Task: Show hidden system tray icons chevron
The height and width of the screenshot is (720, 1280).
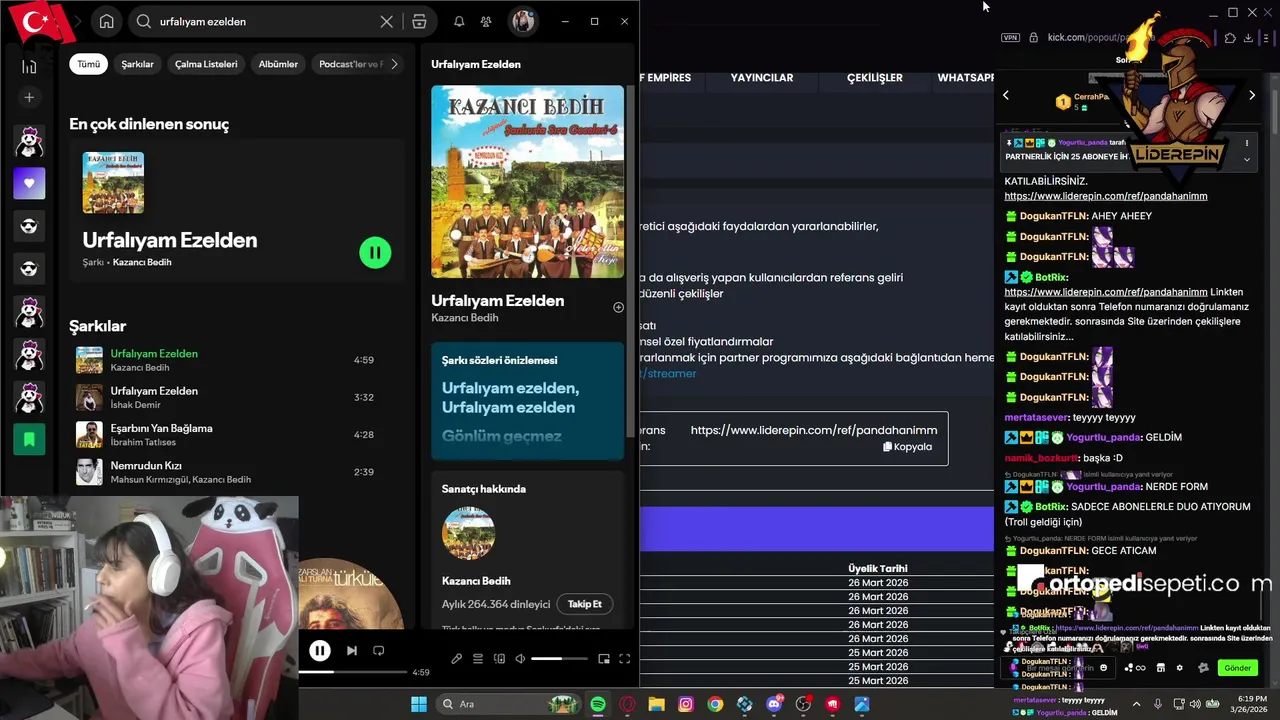Action: (1136, 704)
